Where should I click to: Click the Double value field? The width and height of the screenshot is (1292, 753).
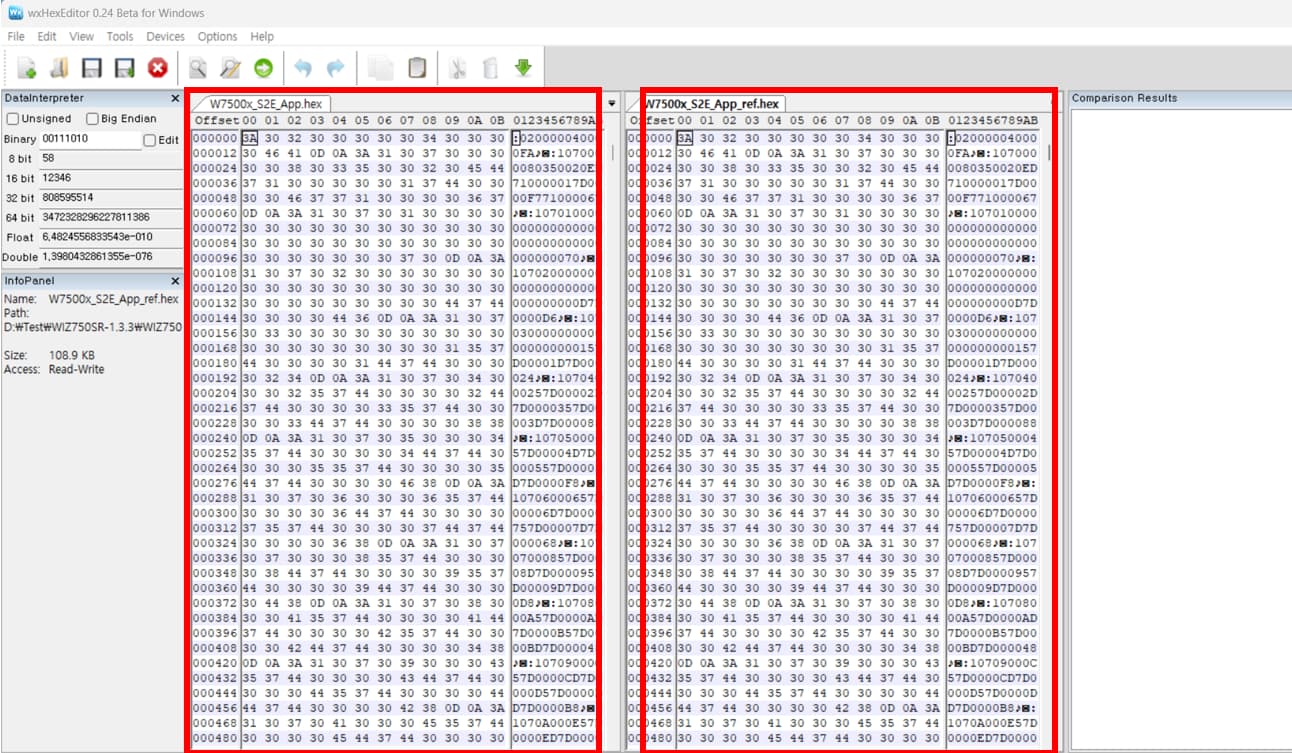(x=109, y=257)
